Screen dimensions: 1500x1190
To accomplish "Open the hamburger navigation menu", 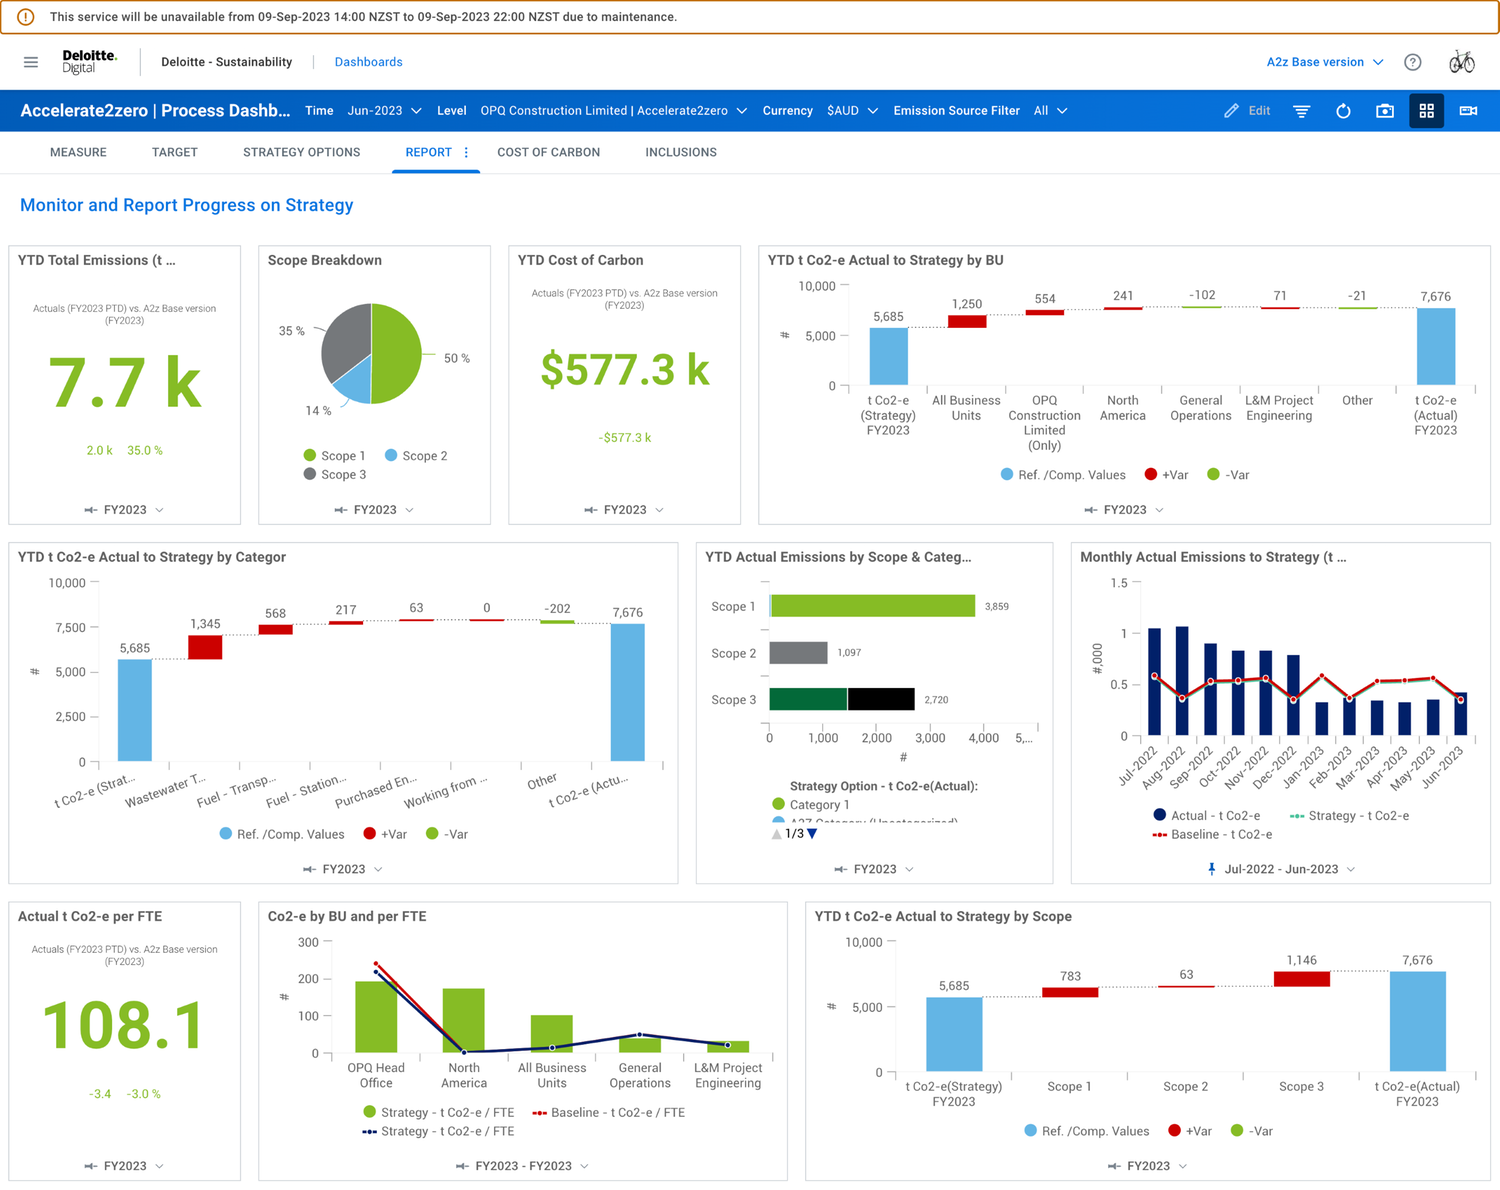I will coord(30,61).
